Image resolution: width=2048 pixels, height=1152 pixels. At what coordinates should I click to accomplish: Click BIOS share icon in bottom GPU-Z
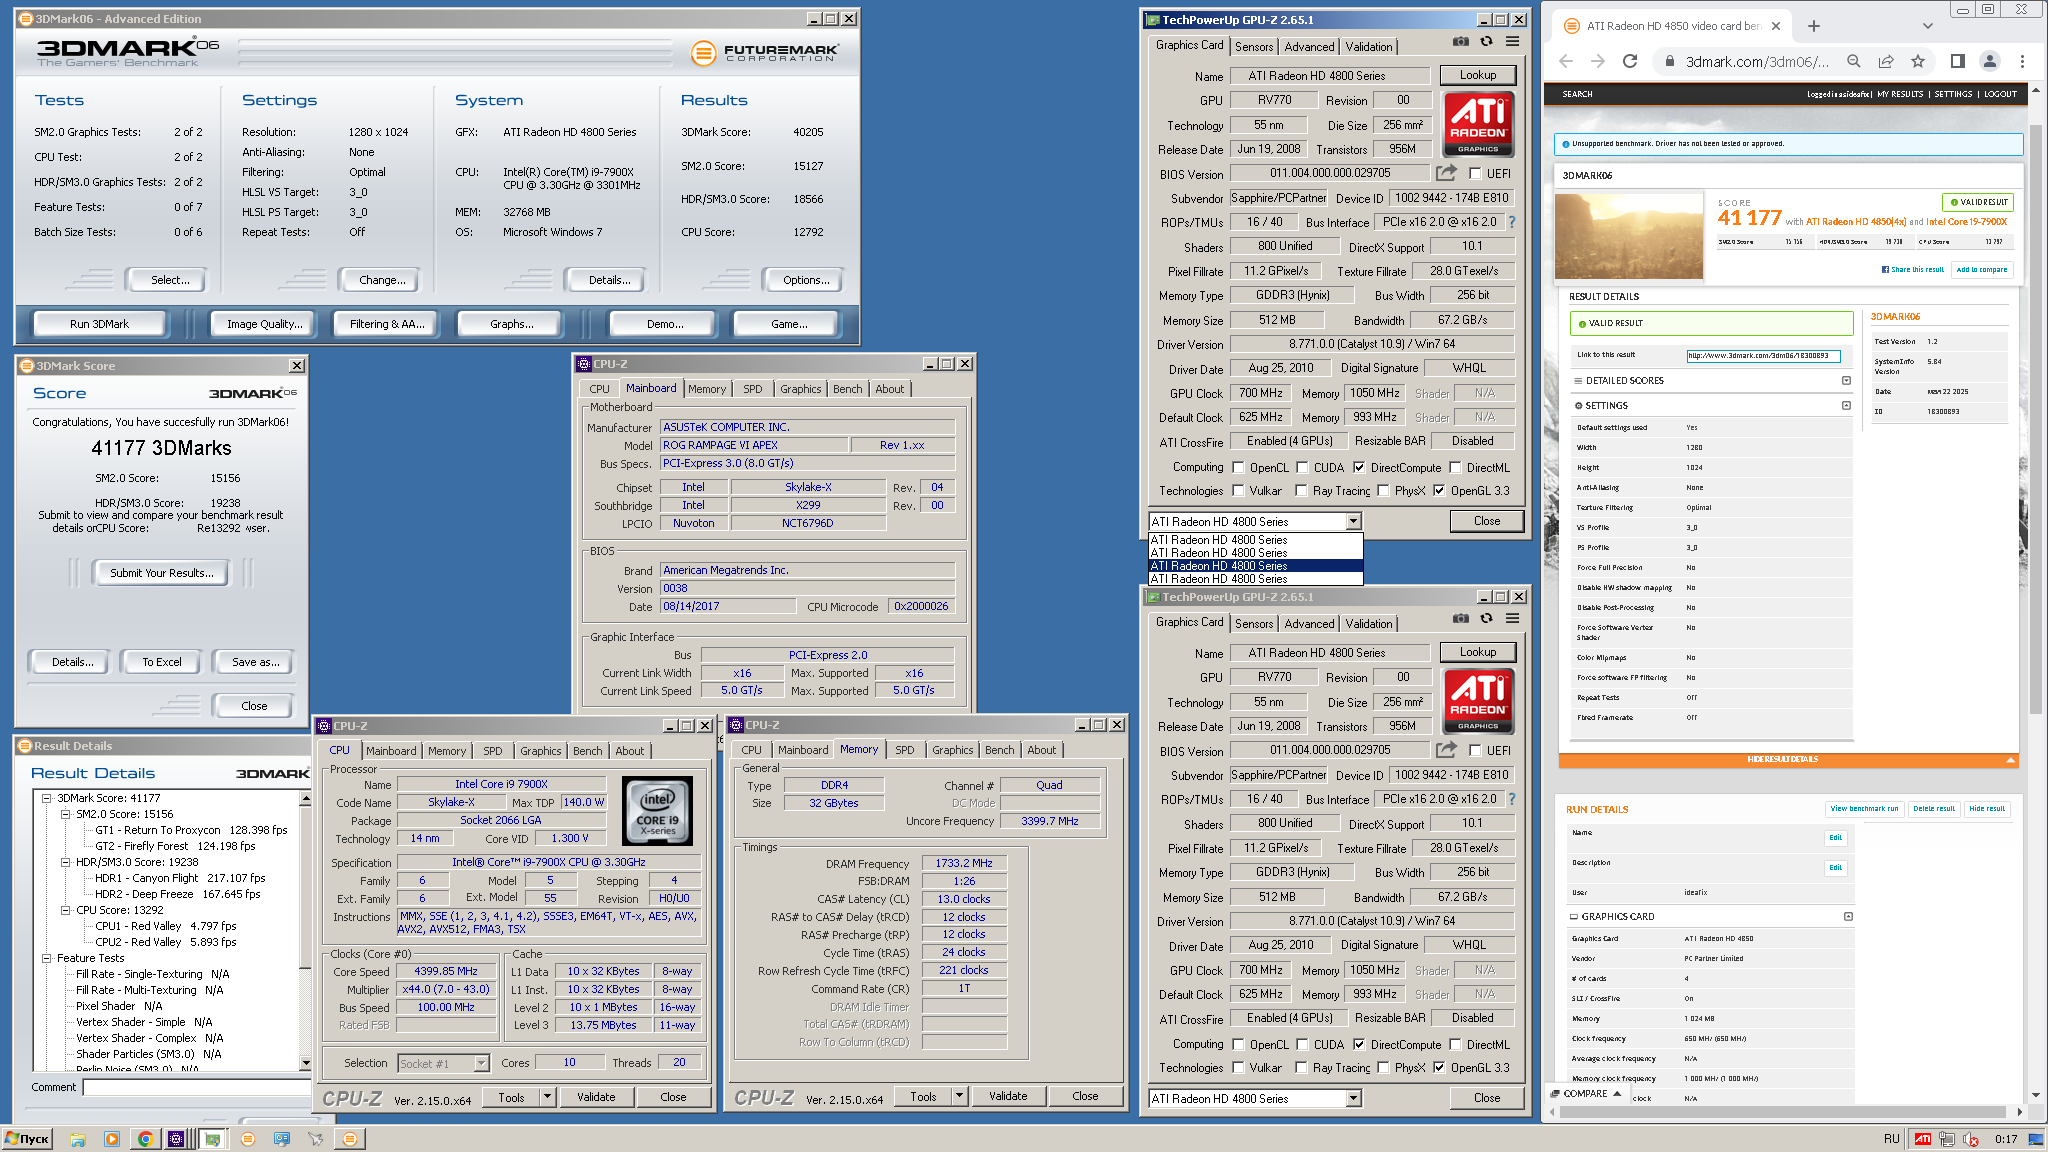1446,750
